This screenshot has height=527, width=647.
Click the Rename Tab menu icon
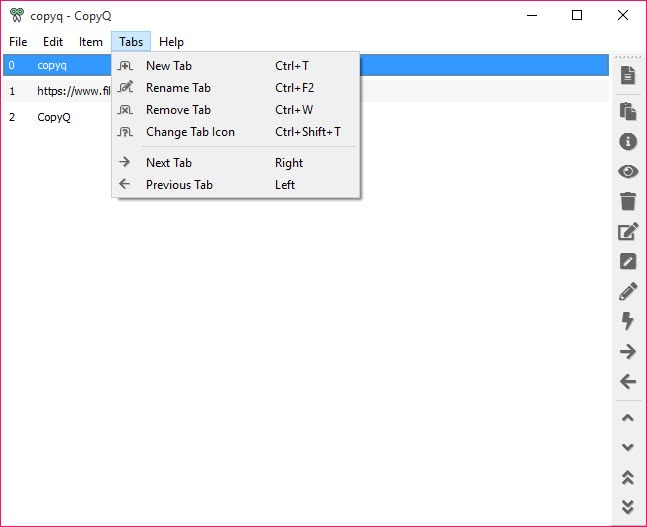(x=125, y=87)
